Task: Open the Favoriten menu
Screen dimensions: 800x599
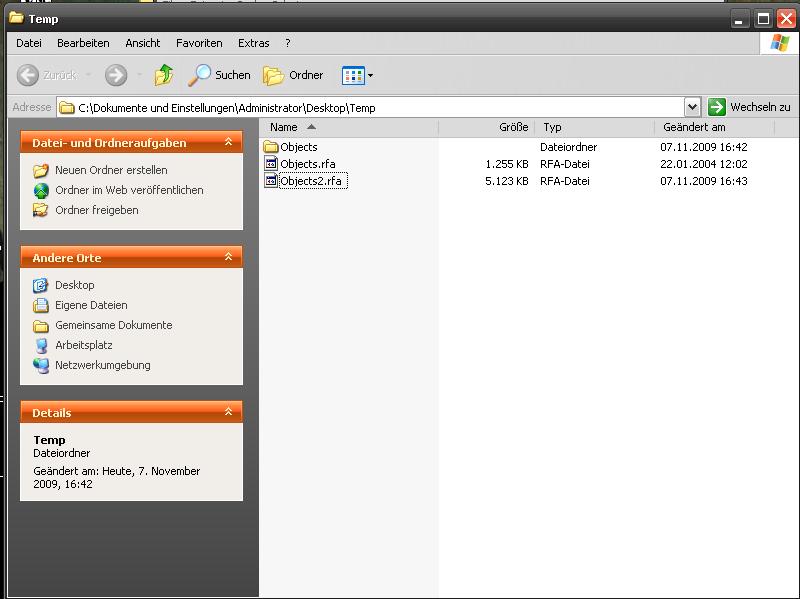Action: (199, 43)
